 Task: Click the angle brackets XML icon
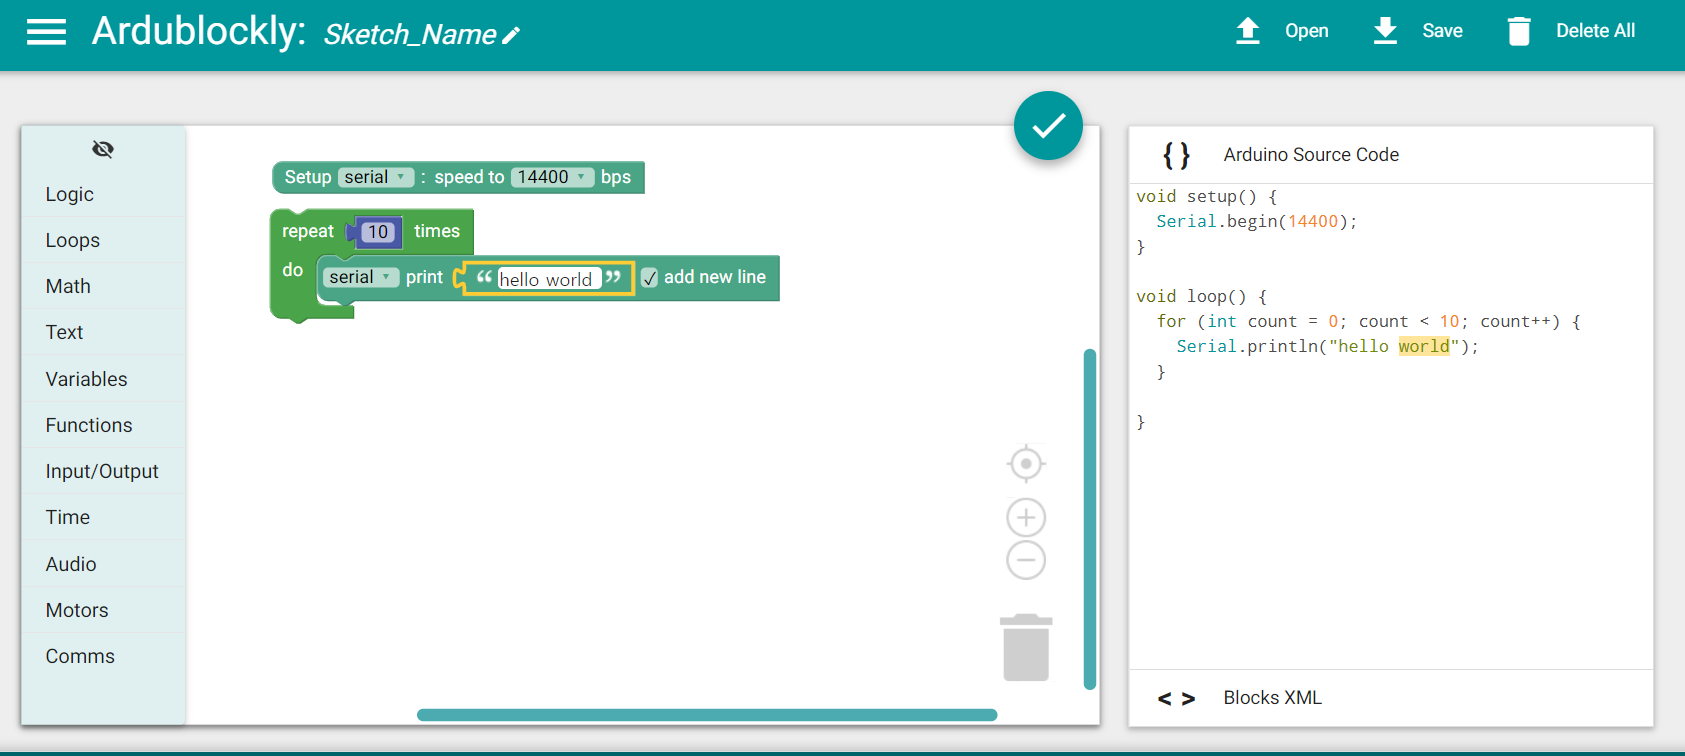tap(1177, 698)
